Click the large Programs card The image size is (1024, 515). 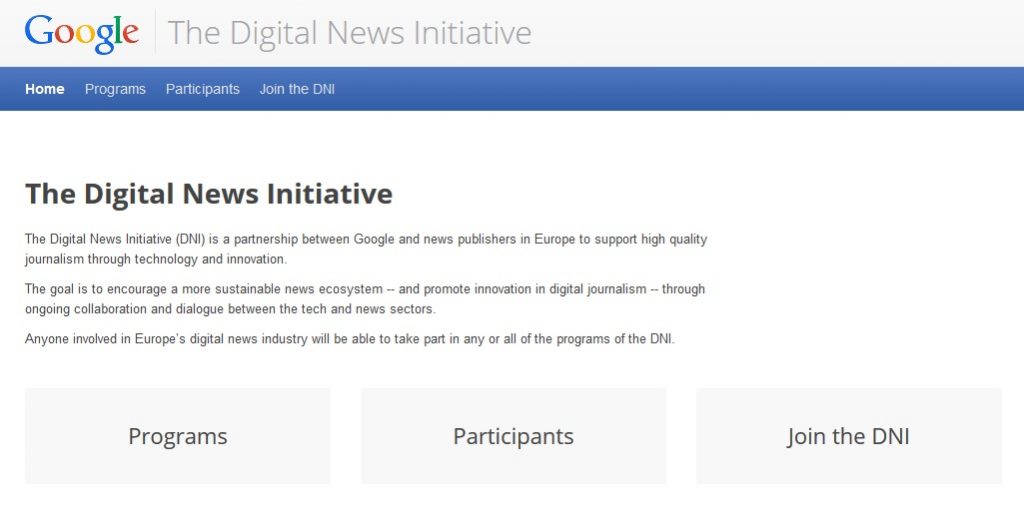coord(178,436)
